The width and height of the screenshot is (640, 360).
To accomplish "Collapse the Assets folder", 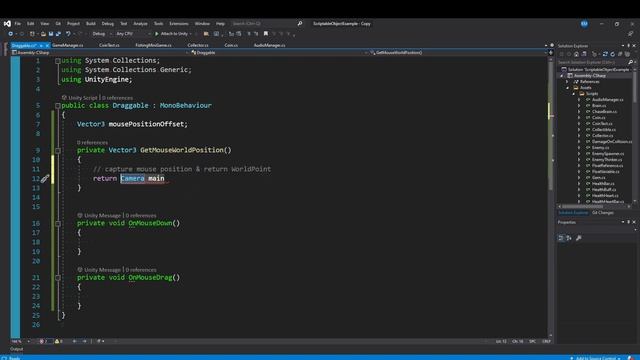I will click(568, 88).
